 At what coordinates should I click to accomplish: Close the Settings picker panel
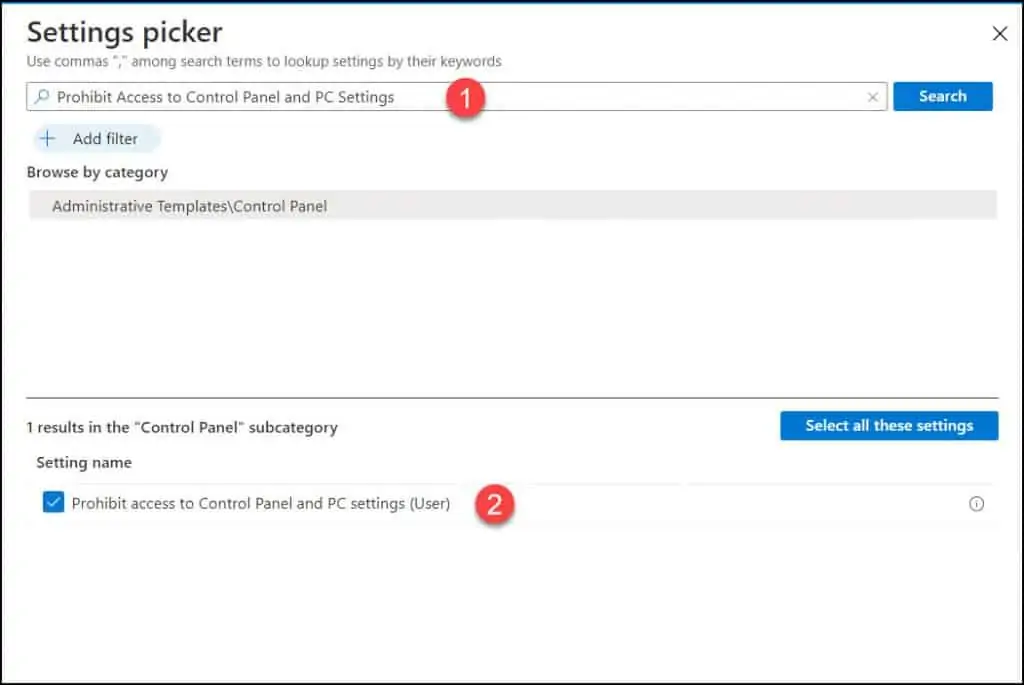(x=999, y=33)
